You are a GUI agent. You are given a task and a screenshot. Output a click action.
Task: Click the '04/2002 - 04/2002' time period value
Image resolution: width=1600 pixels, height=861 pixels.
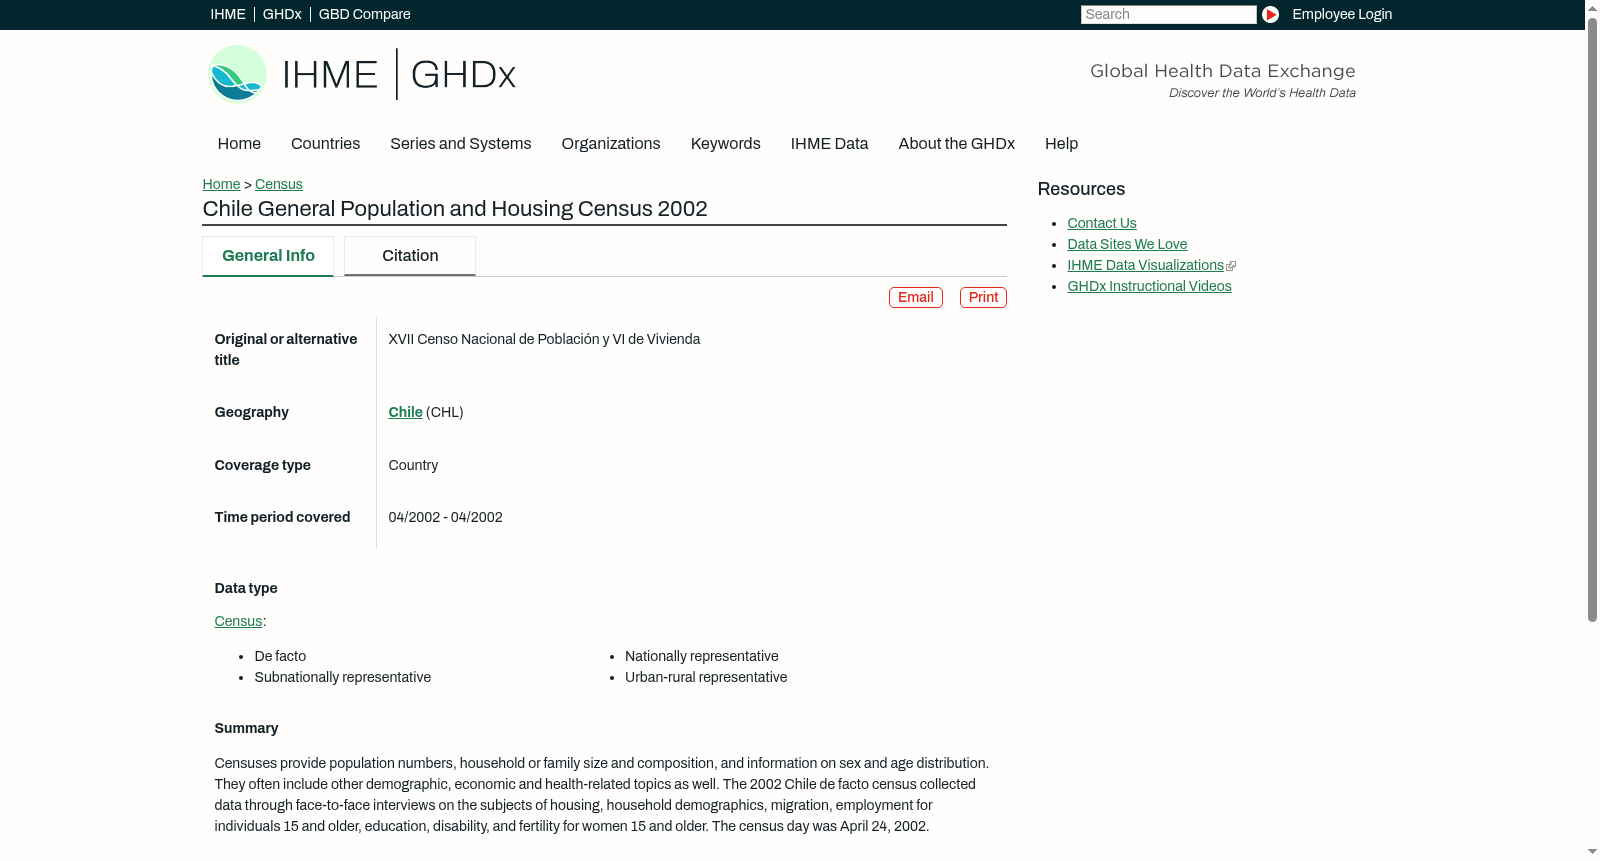(x=445, y=517)
